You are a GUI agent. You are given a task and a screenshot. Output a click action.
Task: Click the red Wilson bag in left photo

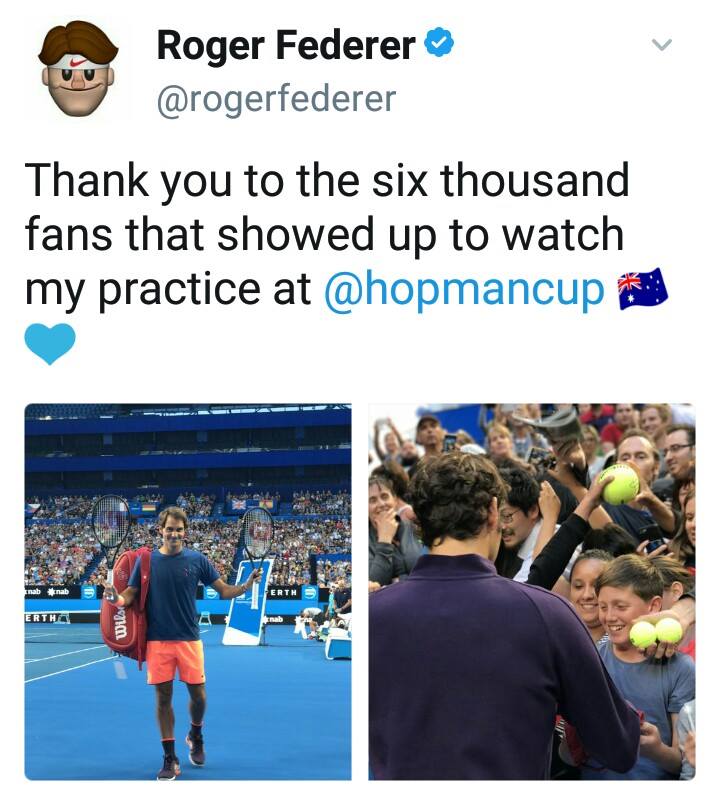126,607
